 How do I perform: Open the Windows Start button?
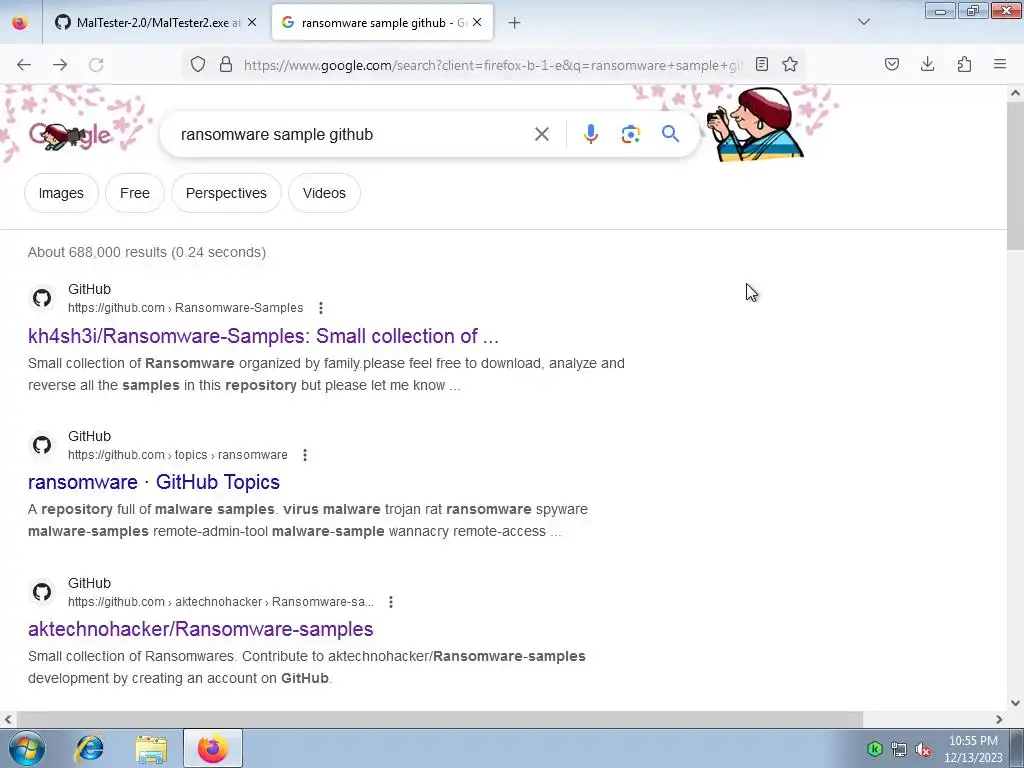(x=27, y=748)
